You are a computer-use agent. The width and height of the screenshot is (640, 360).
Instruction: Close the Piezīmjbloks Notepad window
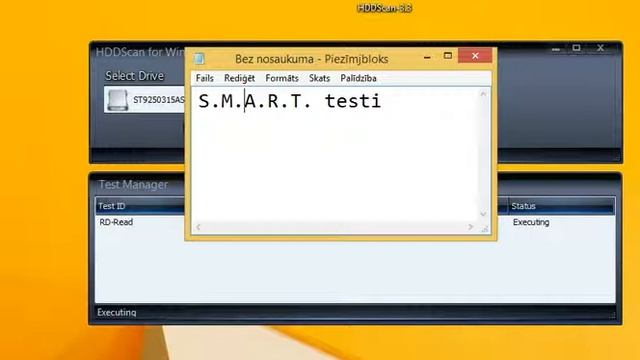pyautogui.click(x=475, y=56)
